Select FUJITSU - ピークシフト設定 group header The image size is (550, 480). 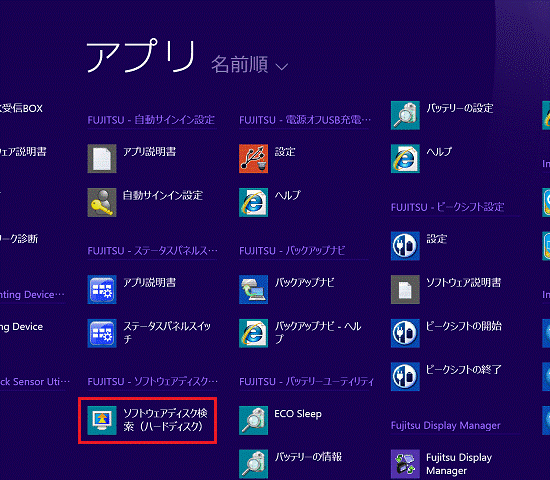(448, 207)
